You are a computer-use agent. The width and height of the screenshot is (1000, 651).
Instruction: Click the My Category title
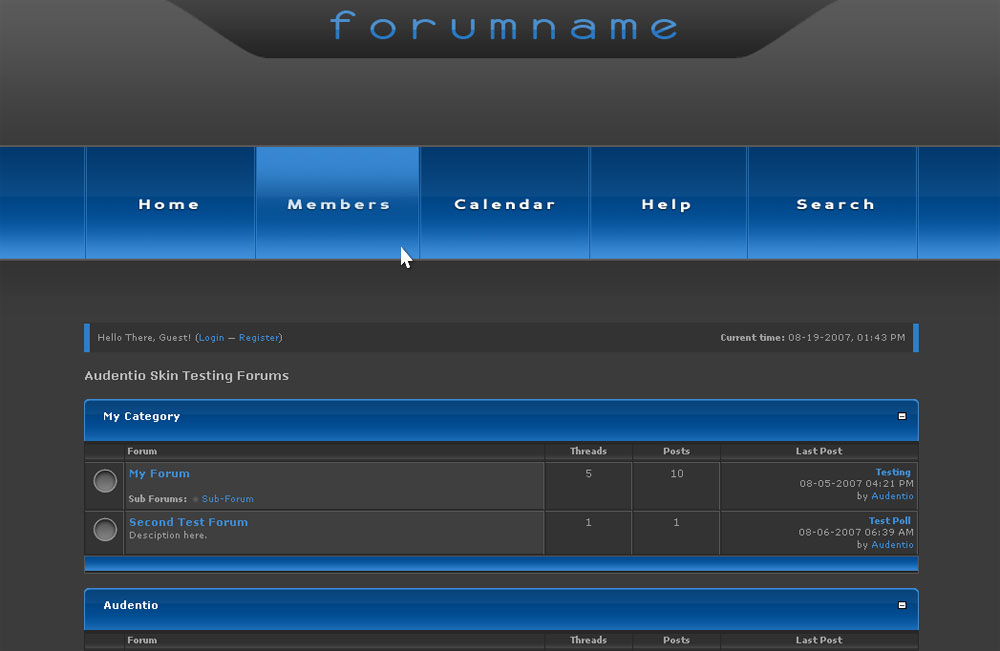tap(142, 416)
